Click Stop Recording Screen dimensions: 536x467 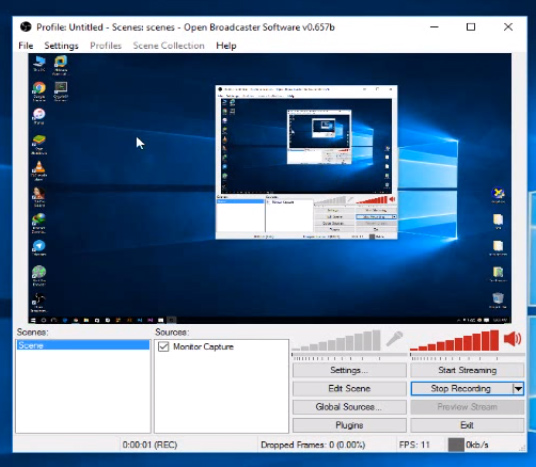pos(461,389)
